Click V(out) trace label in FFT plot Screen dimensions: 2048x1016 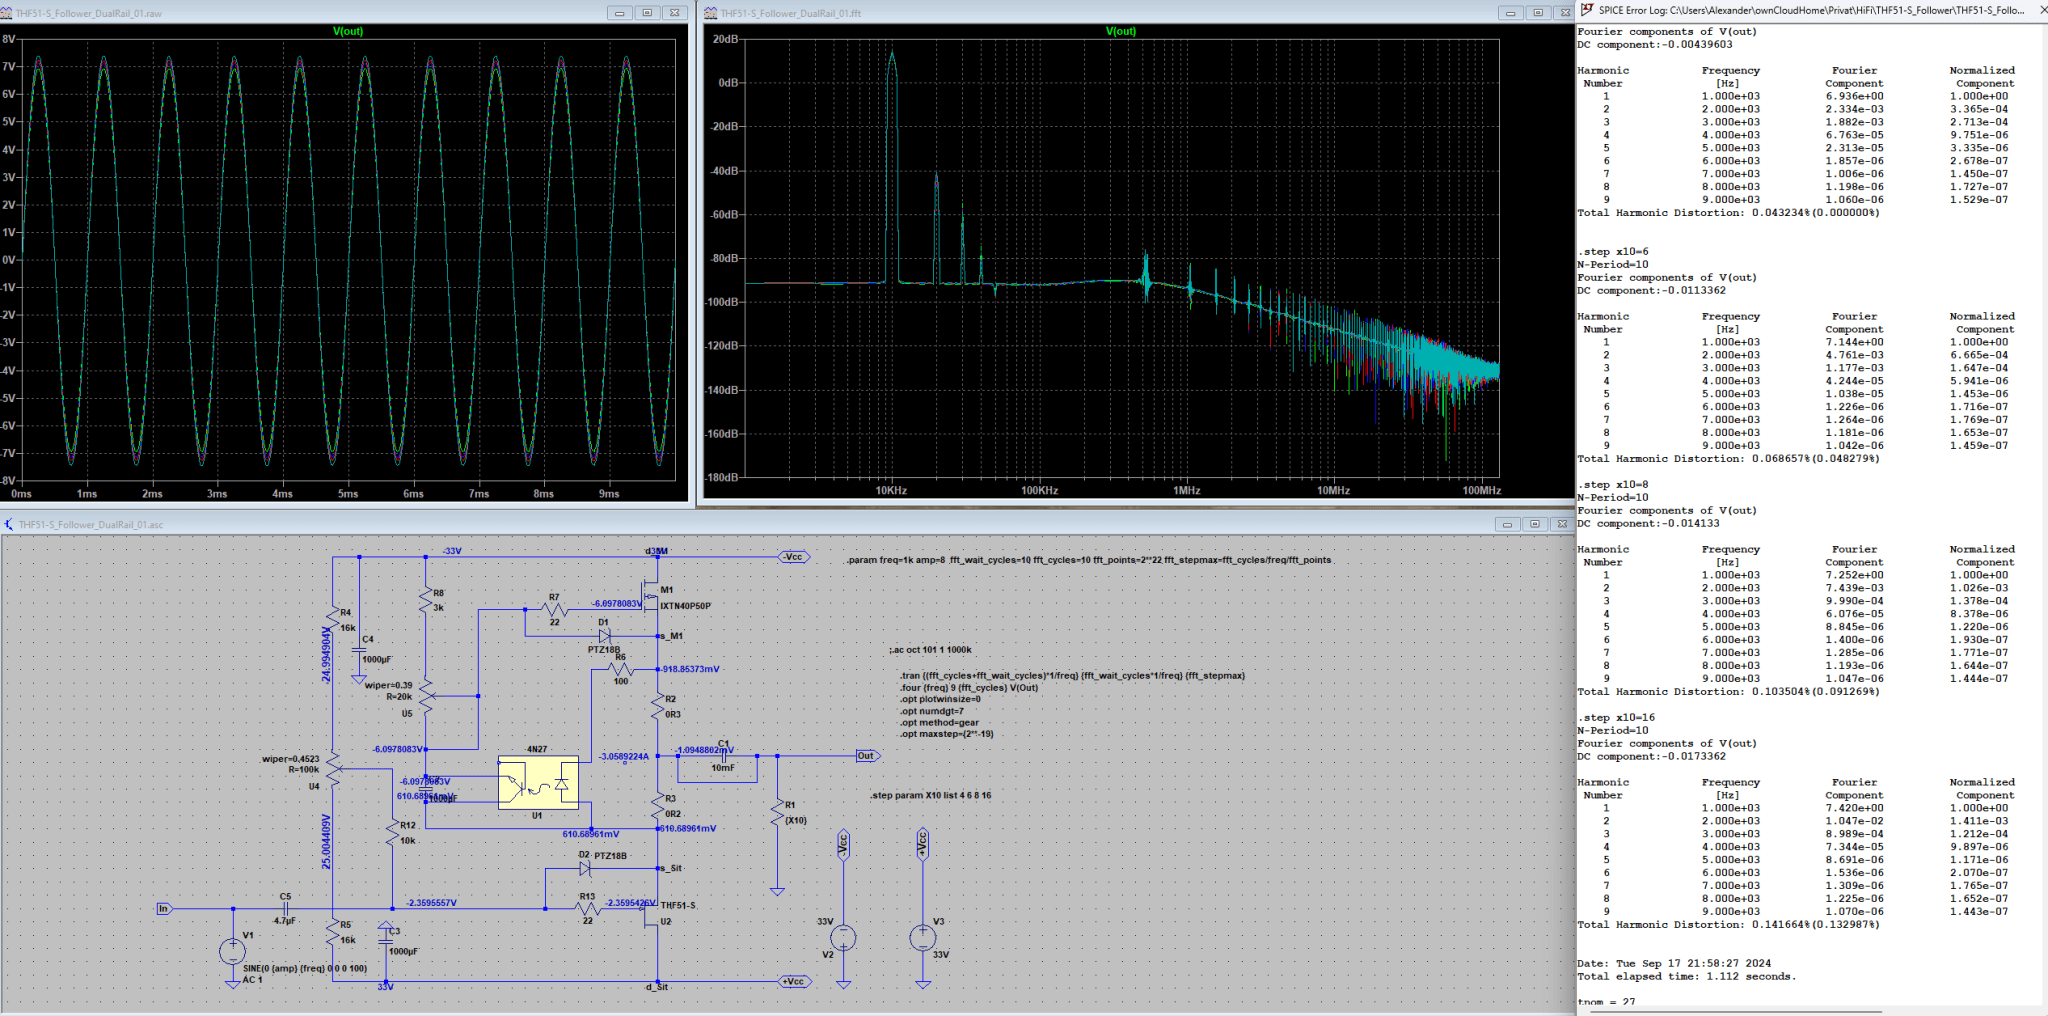[x=1121, y=32]
